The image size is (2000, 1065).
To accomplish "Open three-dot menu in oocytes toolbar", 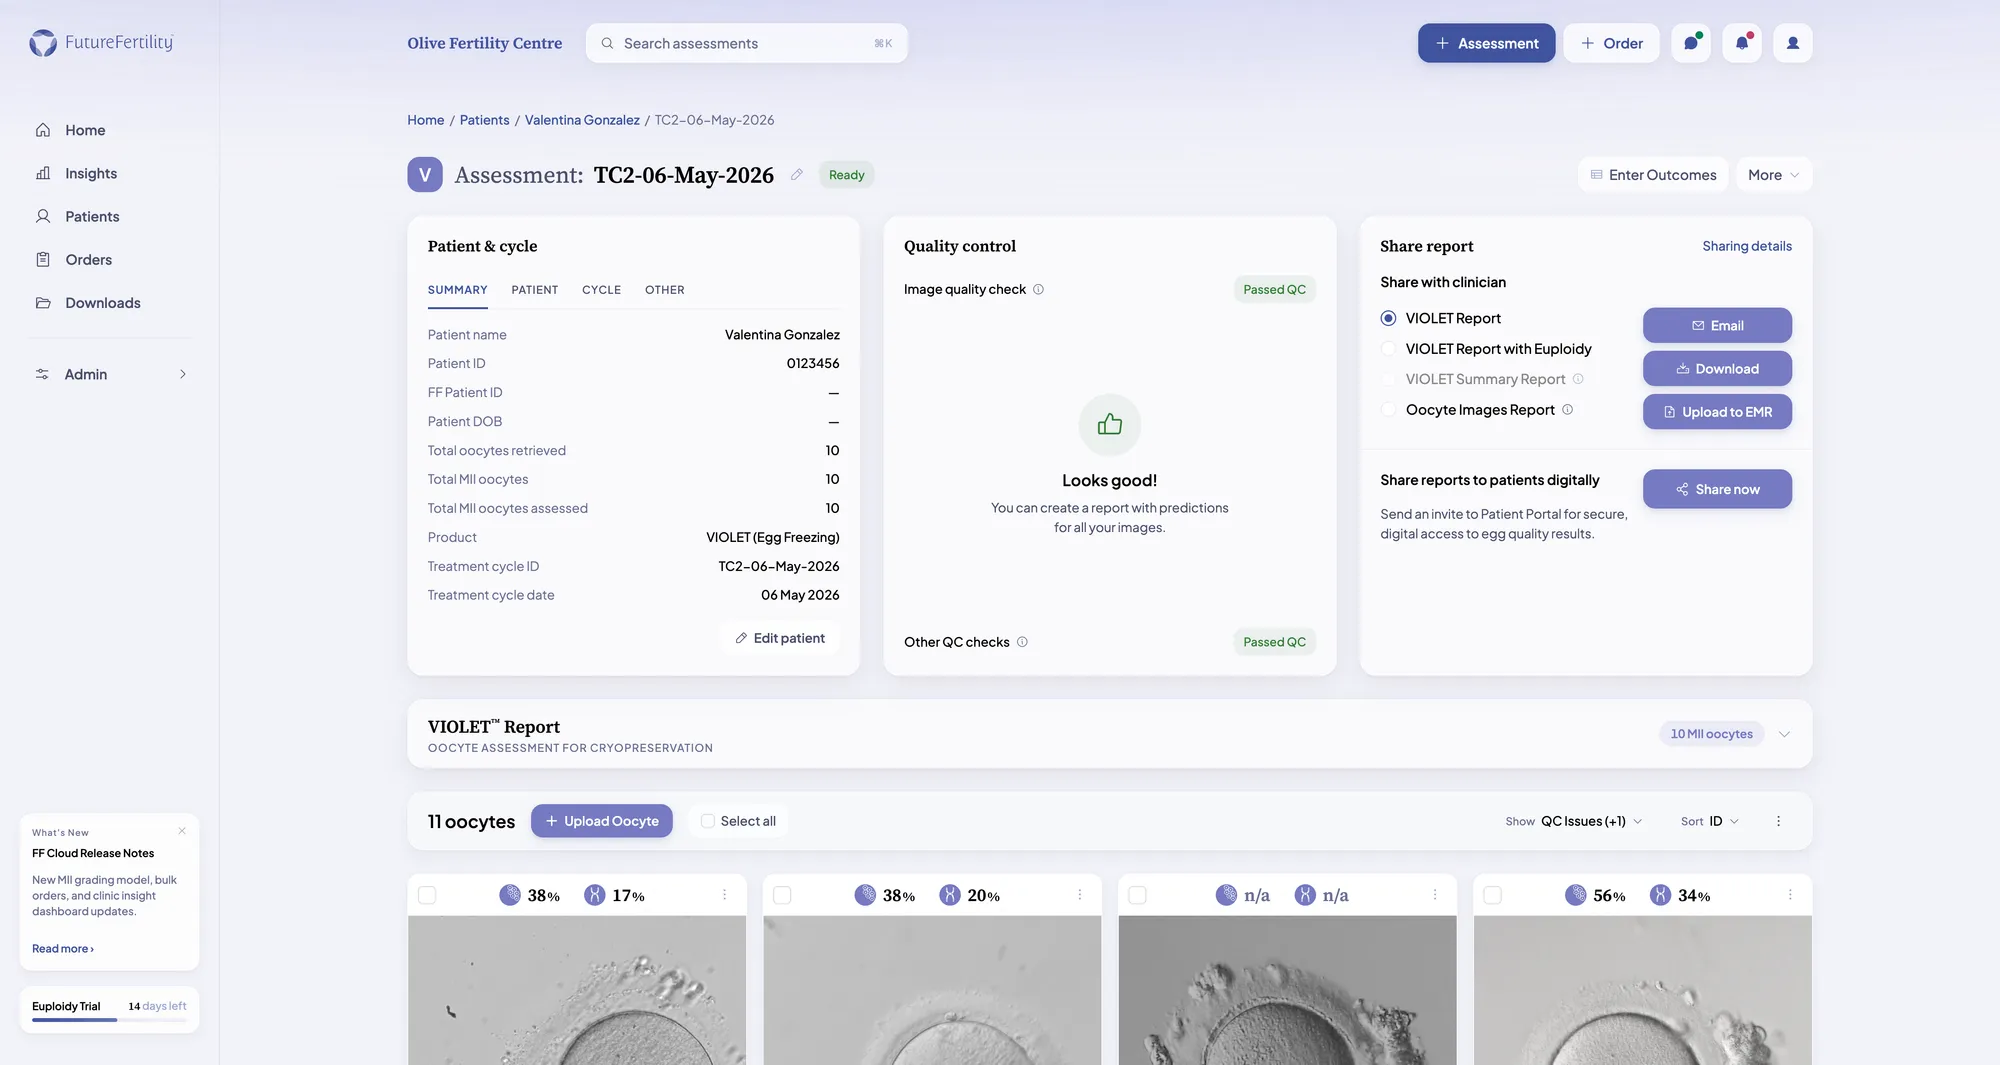I will click(1778, 821).
